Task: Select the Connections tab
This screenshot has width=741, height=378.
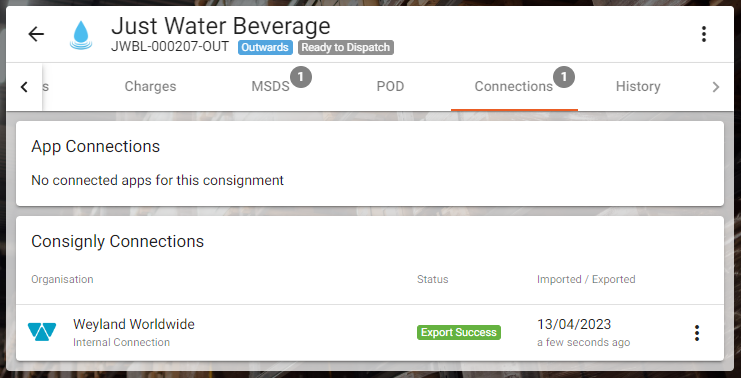Action: click(x=514, y=86)
